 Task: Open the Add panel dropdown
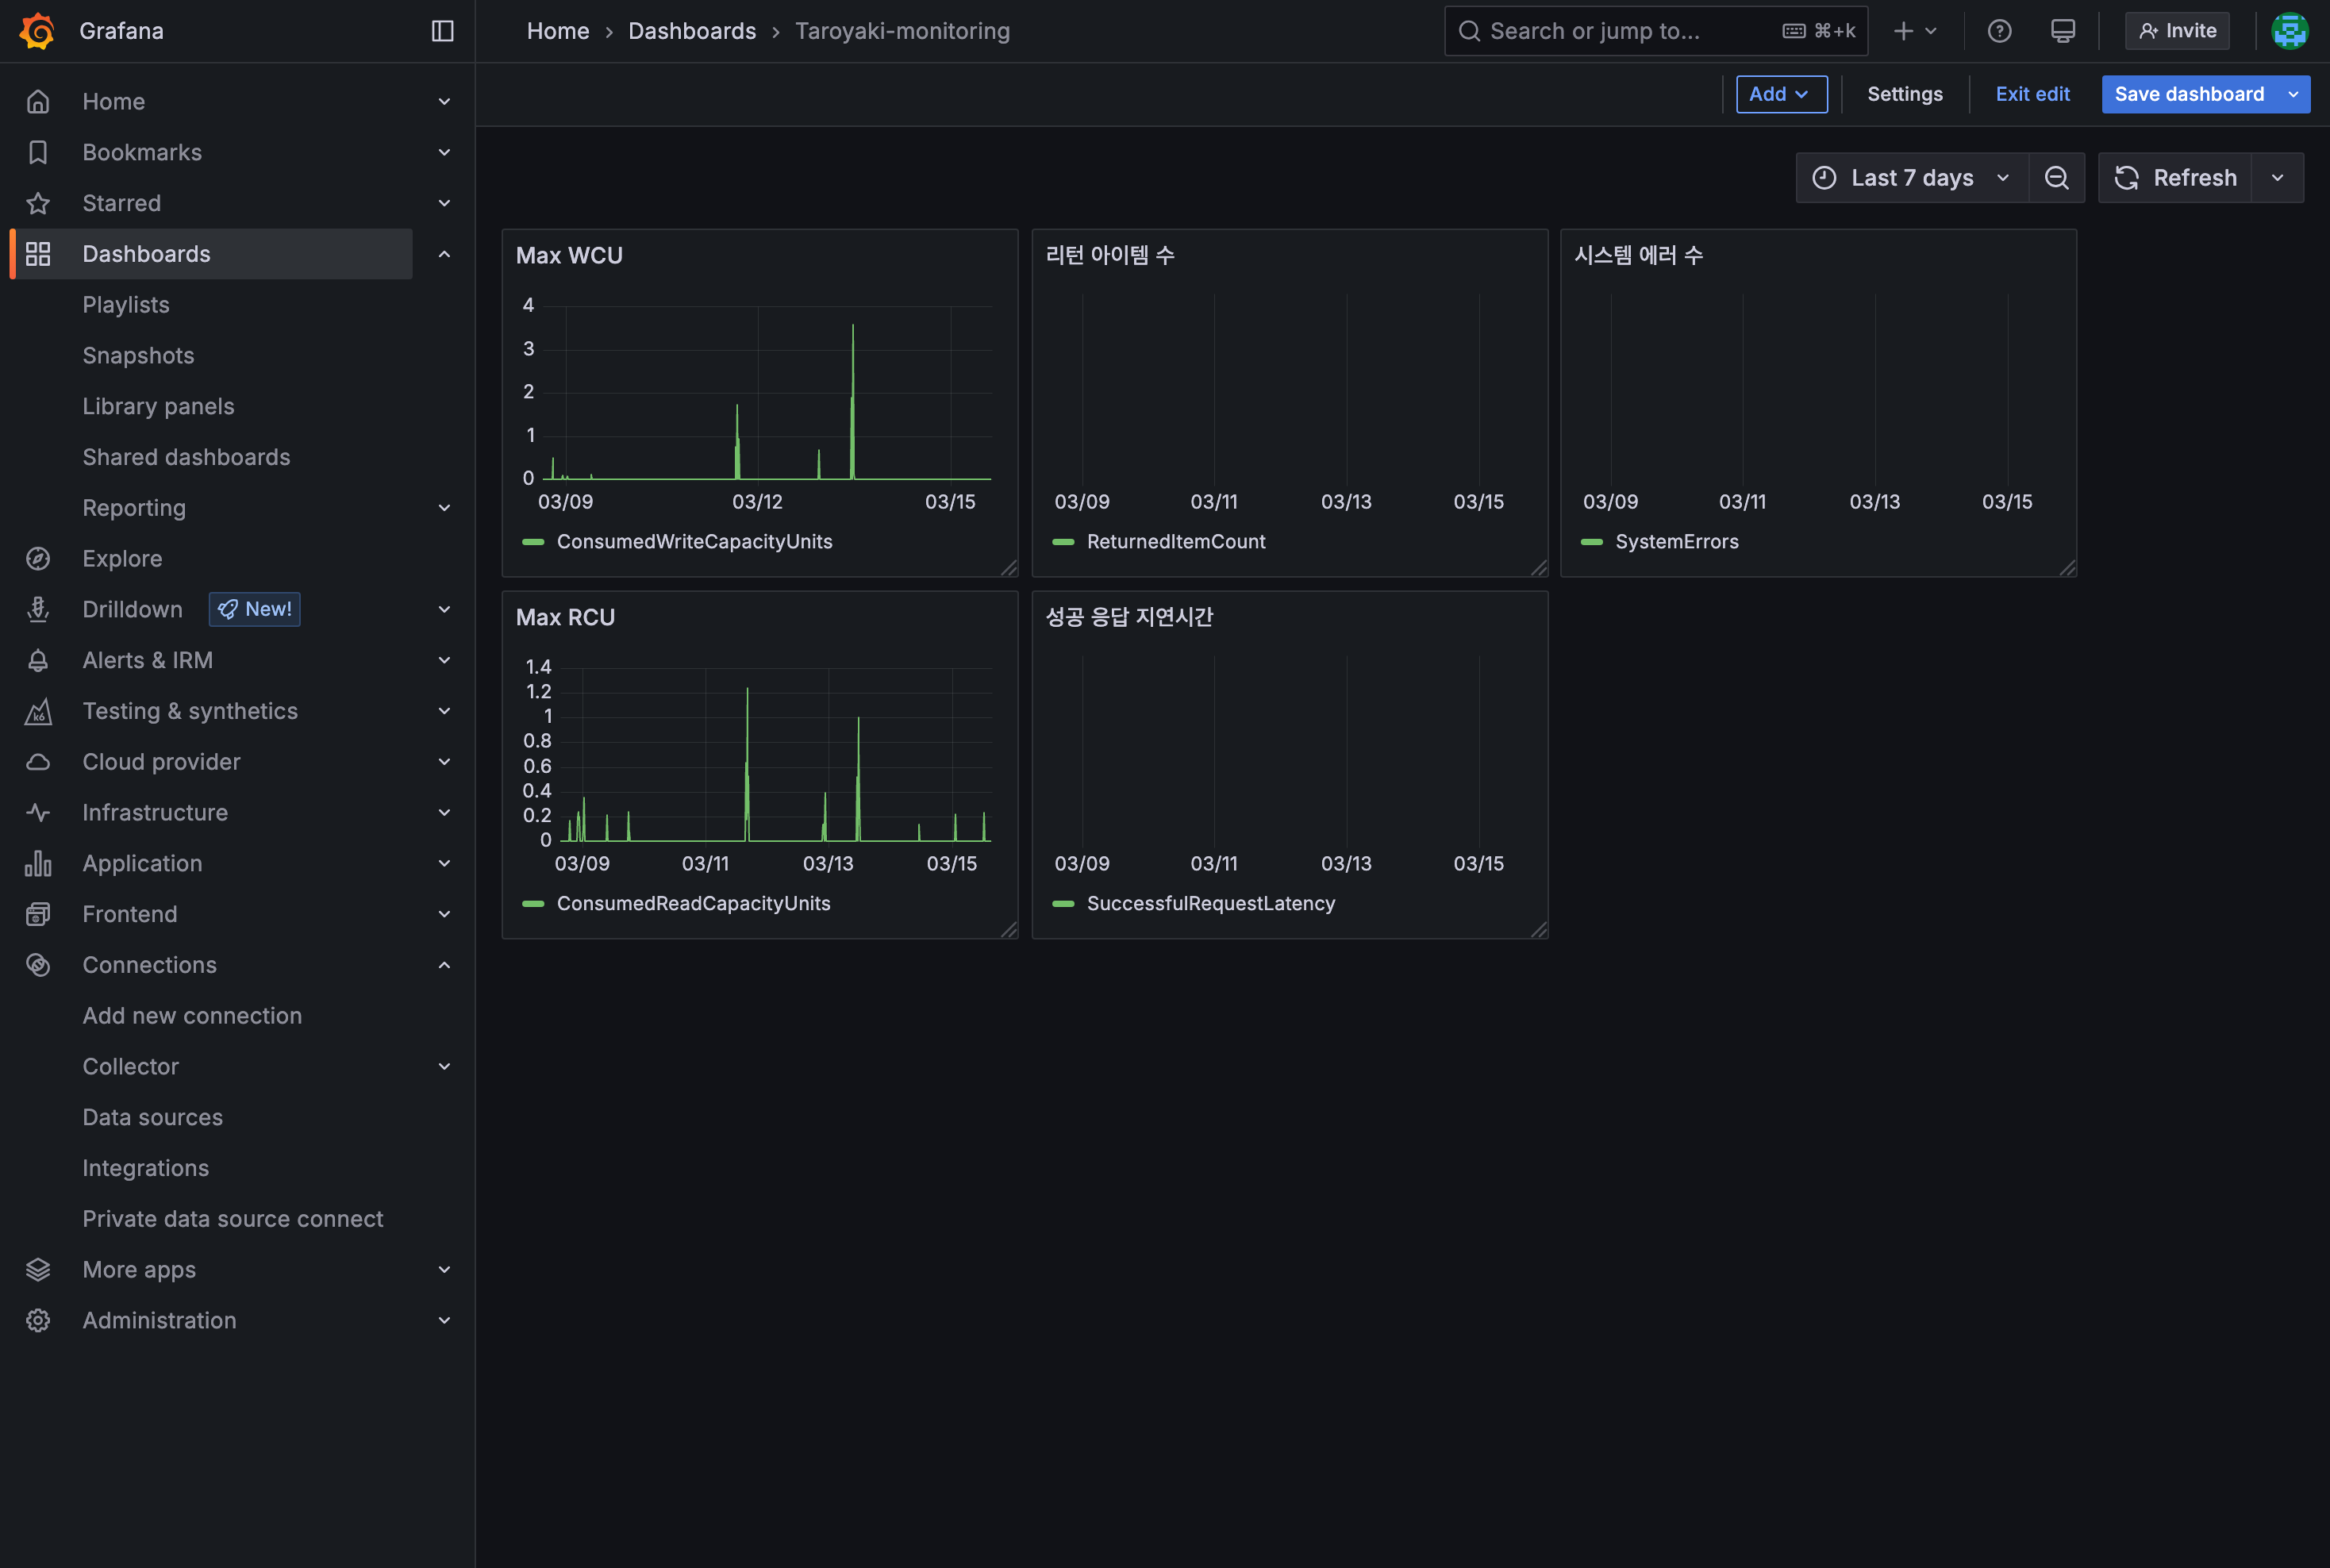click(1780, 94)
